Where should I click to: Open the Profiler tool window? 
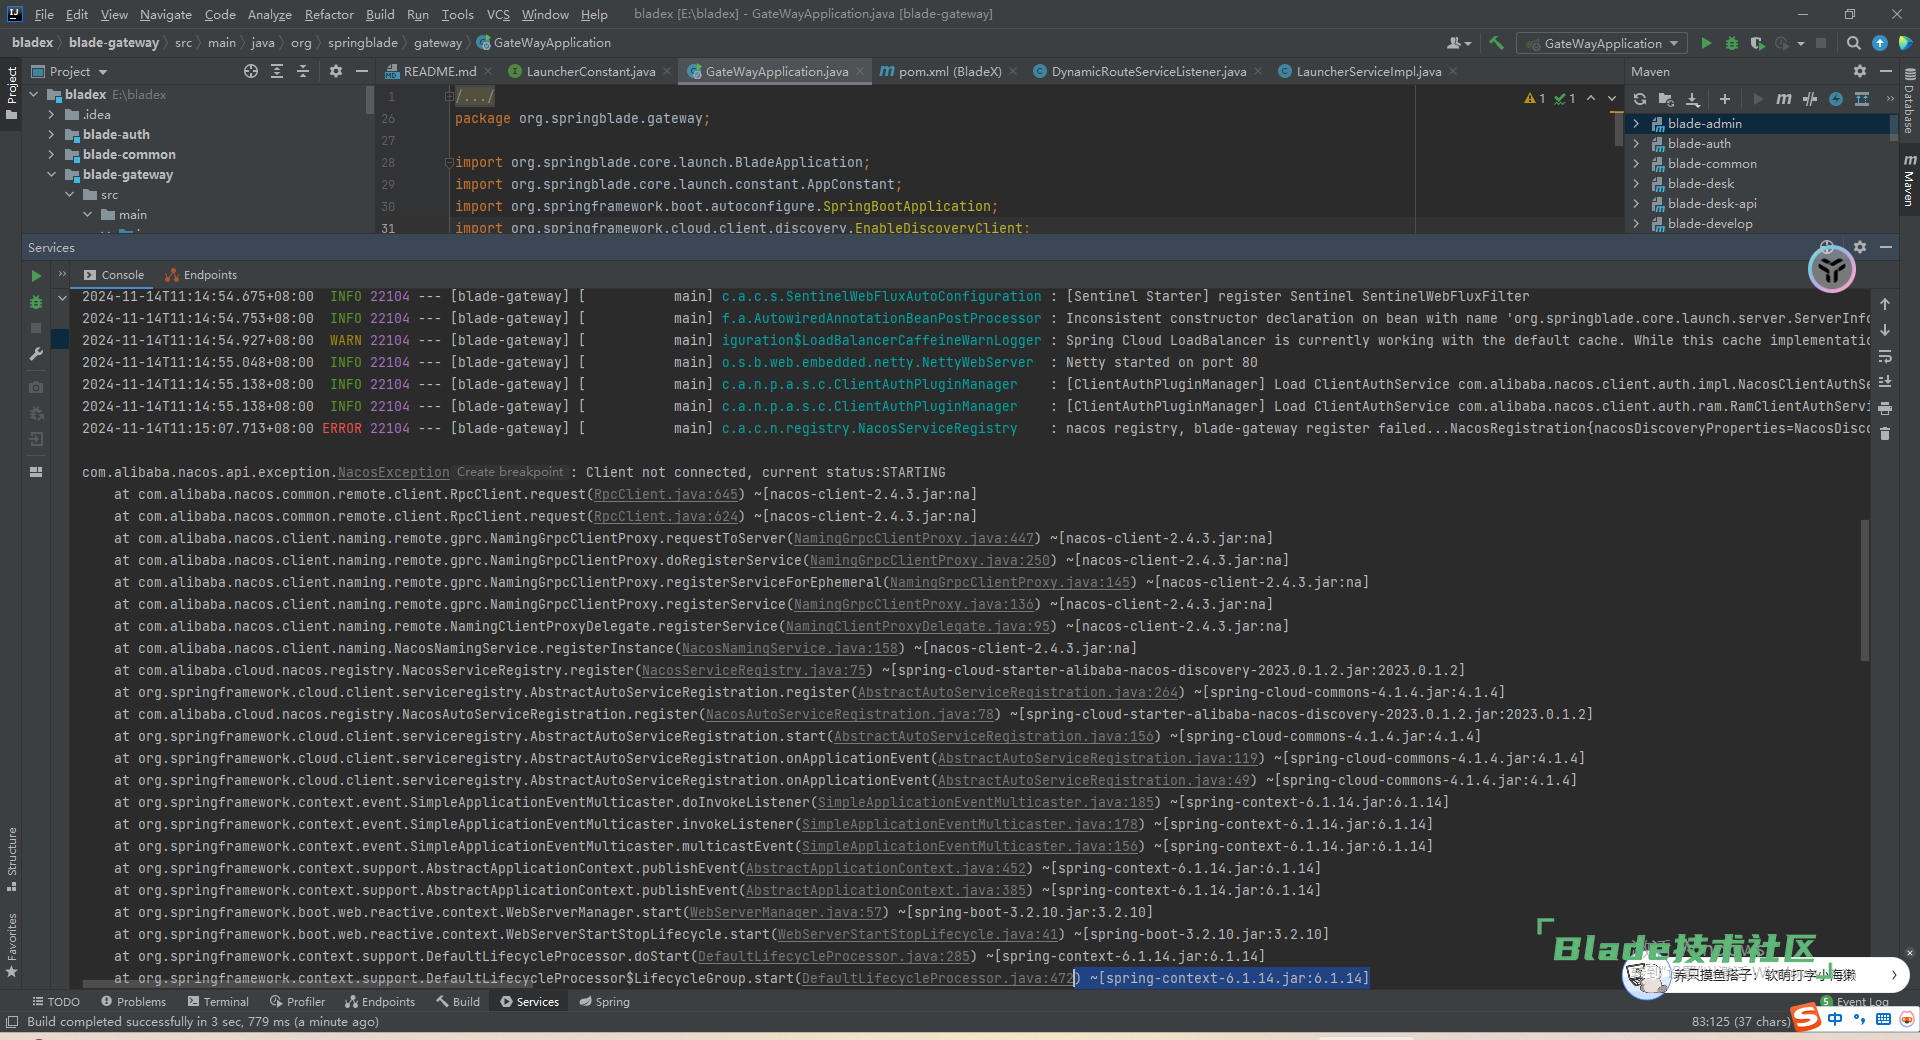[297, 1002]
